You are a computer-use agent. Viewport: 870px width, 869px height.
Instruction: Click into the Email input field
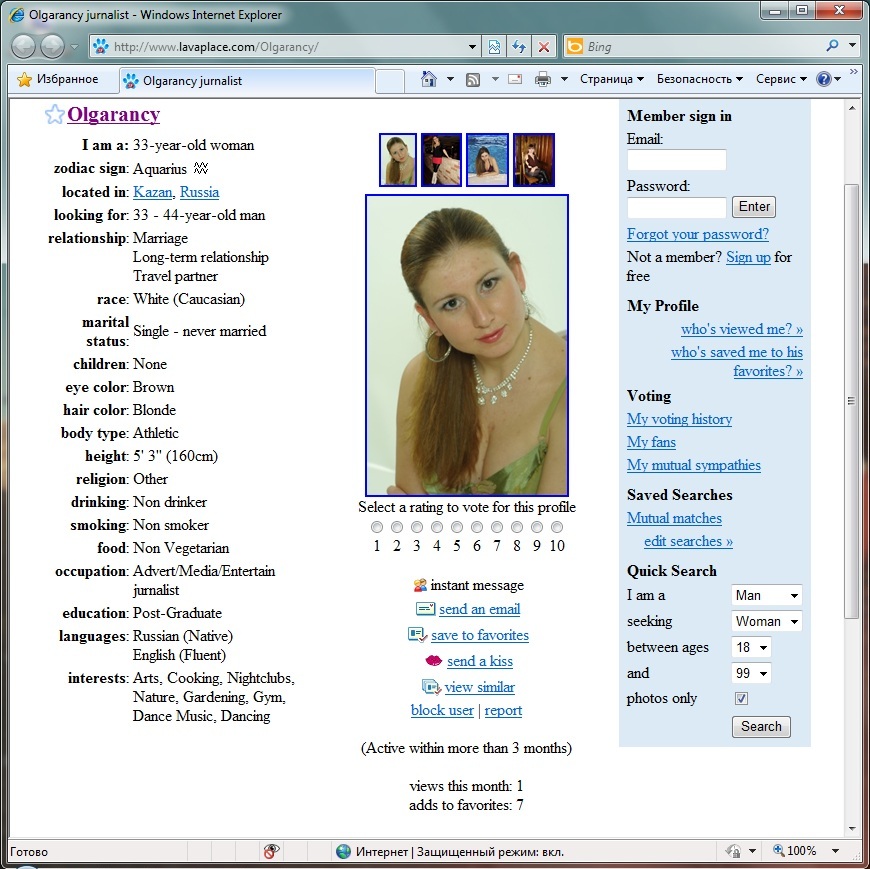(x=676, y=160)
